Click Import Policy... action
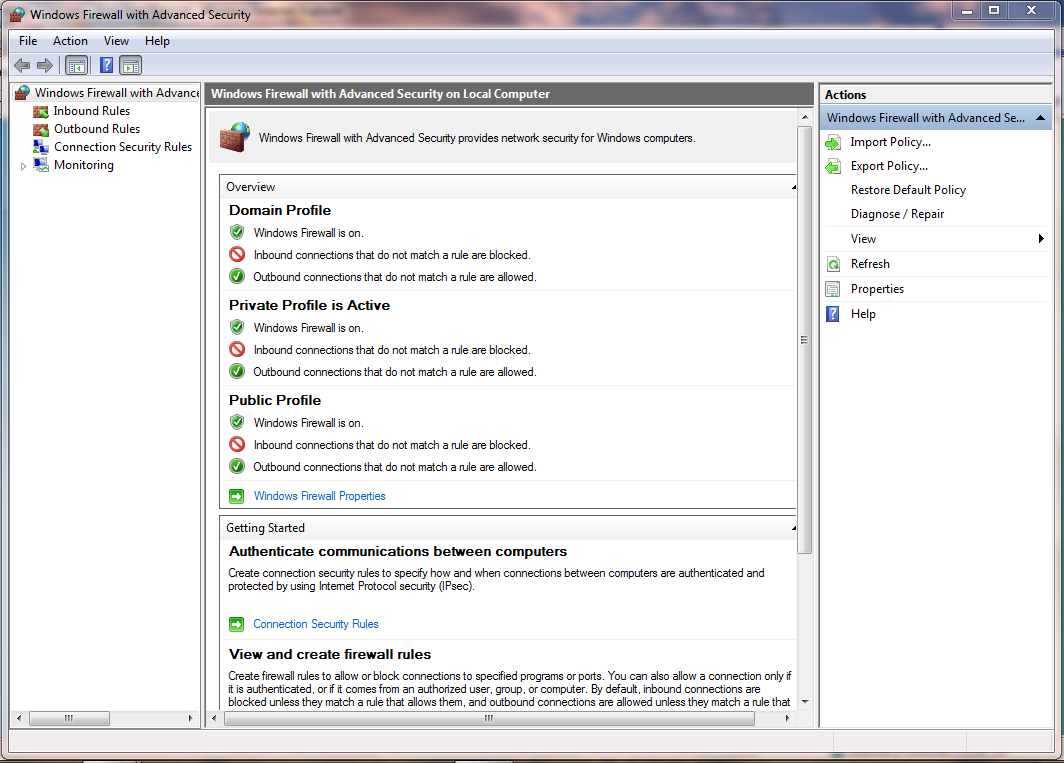Screen dimensions: 1064x763 [890, 142]
